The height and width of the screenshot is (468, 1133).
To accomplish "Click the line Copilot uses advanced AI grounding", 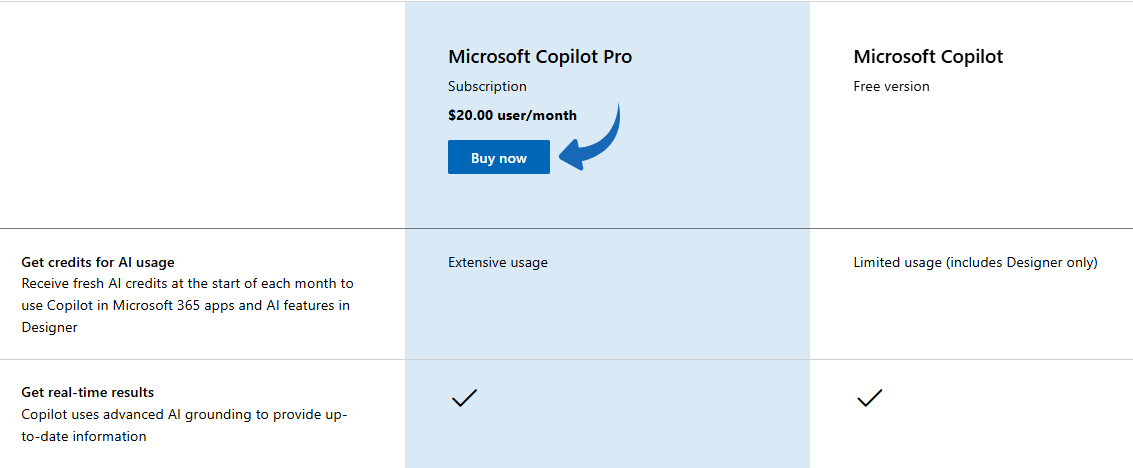I will (x=184, y=414).
